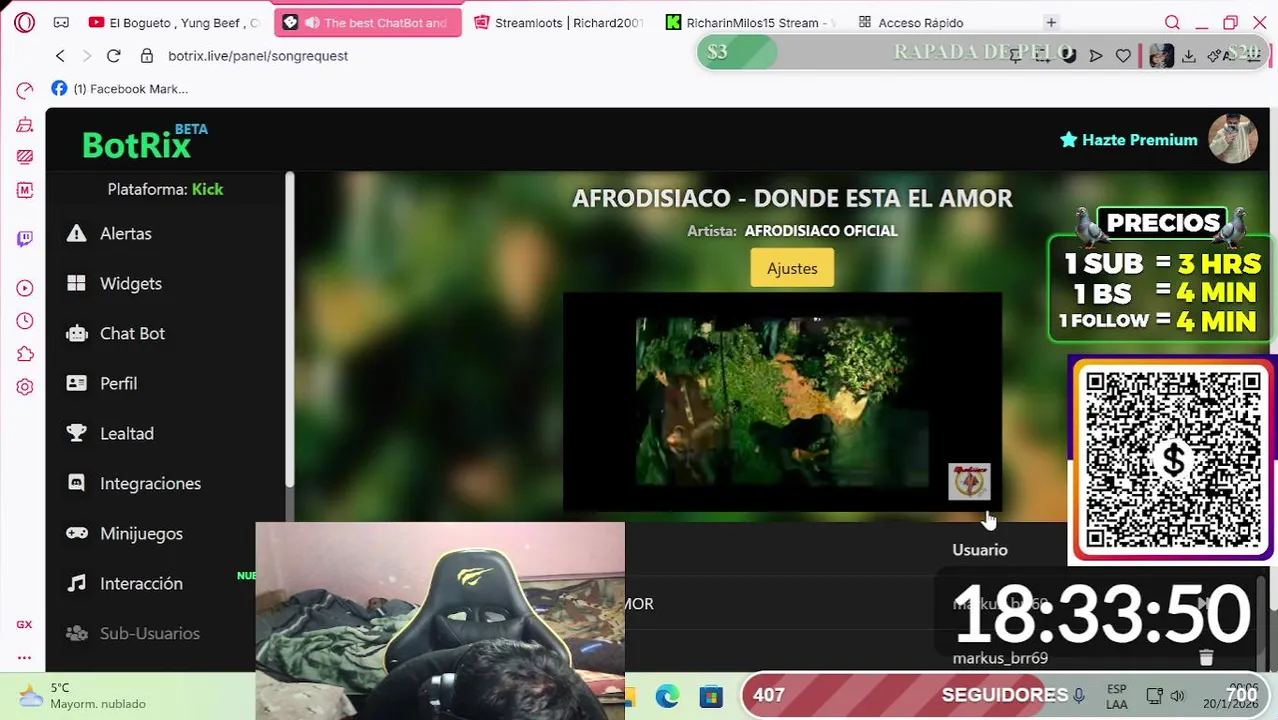Screen dimensions: 1278x720
Task: Go back with the browser back arrow
Action: coord(60,56)
